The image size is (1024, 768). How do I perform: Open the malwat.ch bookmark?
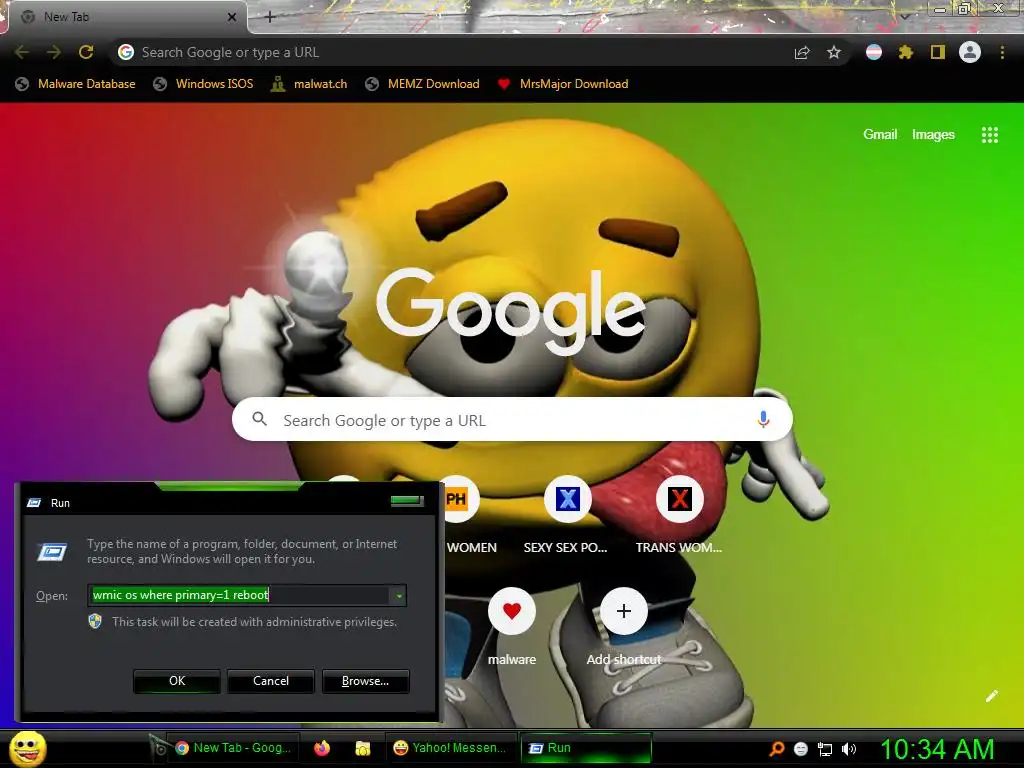point(310,84)
